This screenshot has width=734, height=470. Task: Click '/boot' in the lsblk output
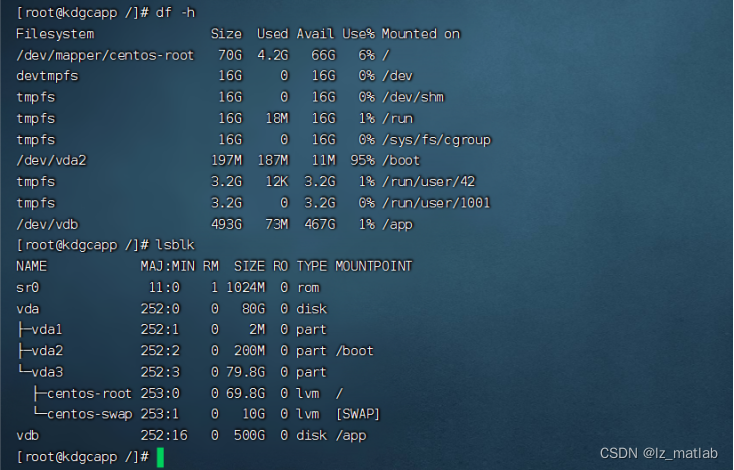tap(354, 351)
